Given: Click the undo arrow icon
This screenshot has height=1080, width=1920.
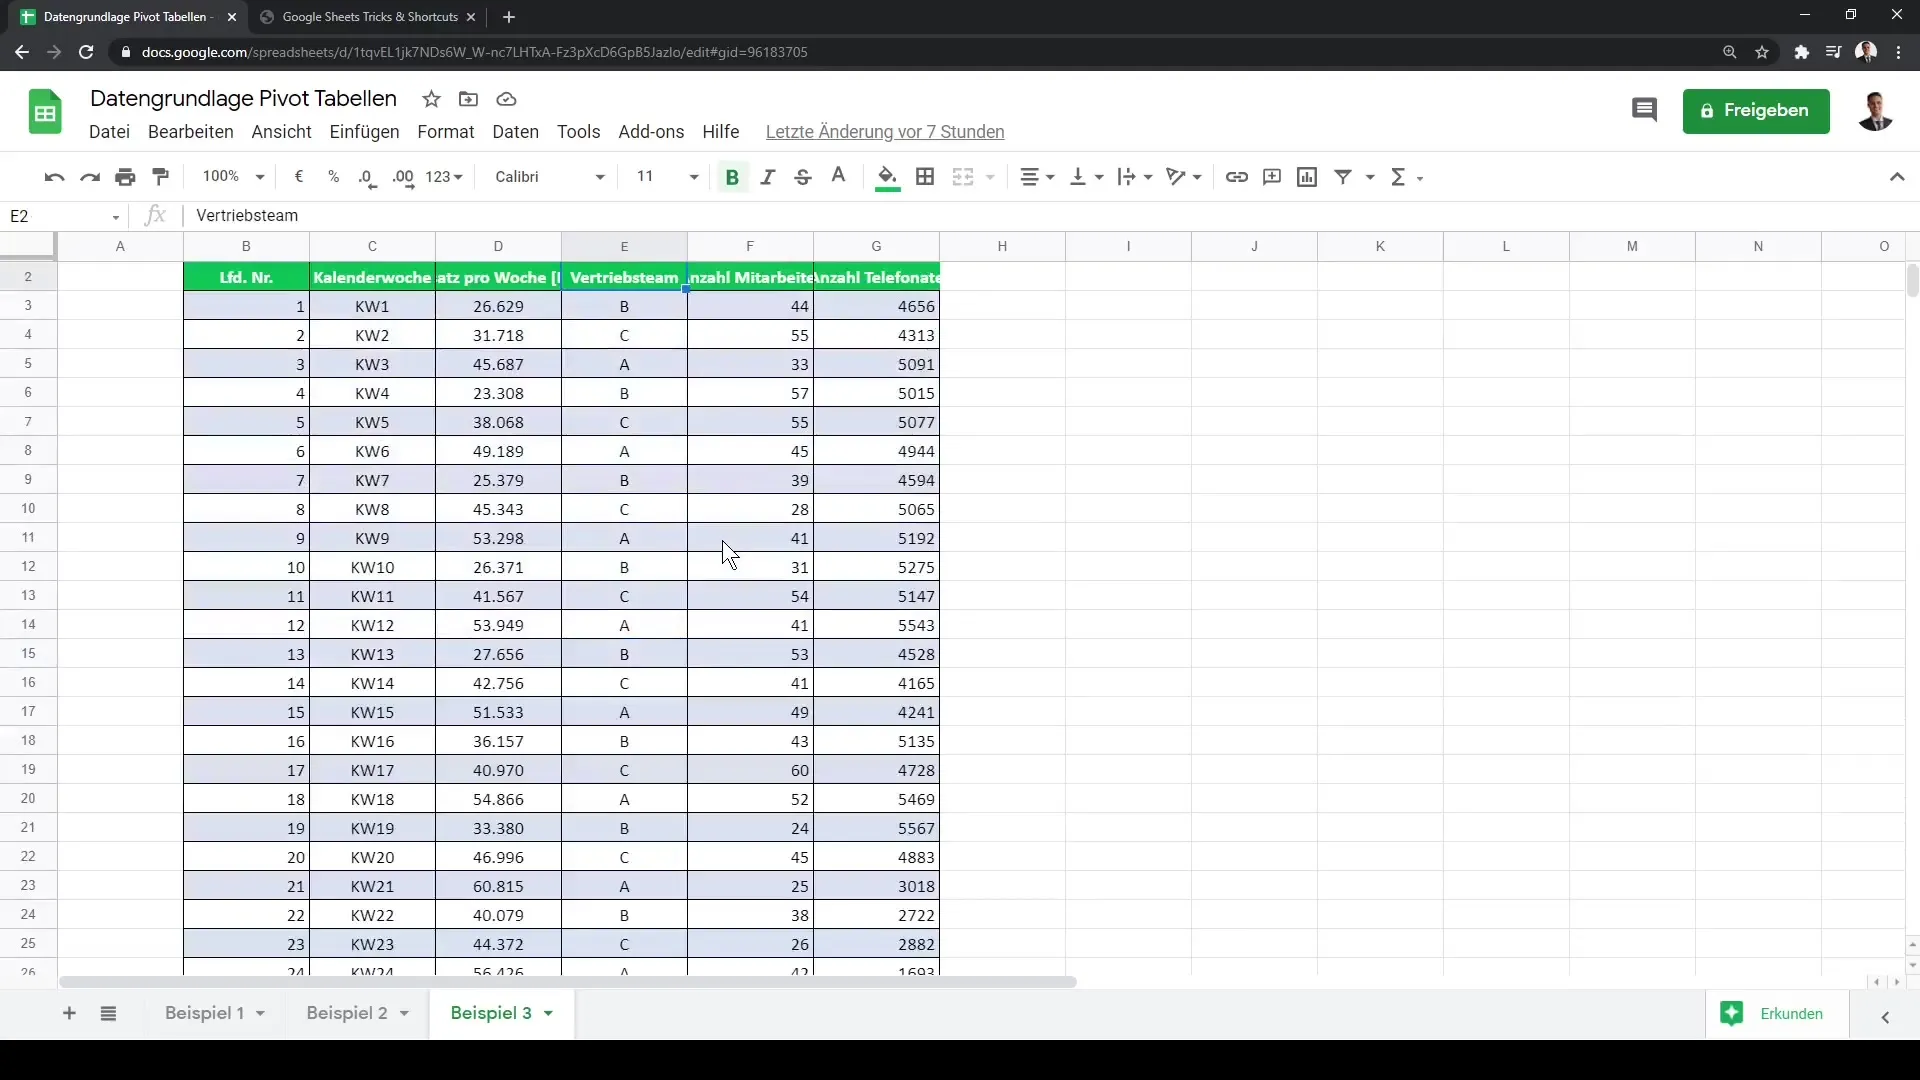Looking at the screenshot, I should (x=54, y=177).
